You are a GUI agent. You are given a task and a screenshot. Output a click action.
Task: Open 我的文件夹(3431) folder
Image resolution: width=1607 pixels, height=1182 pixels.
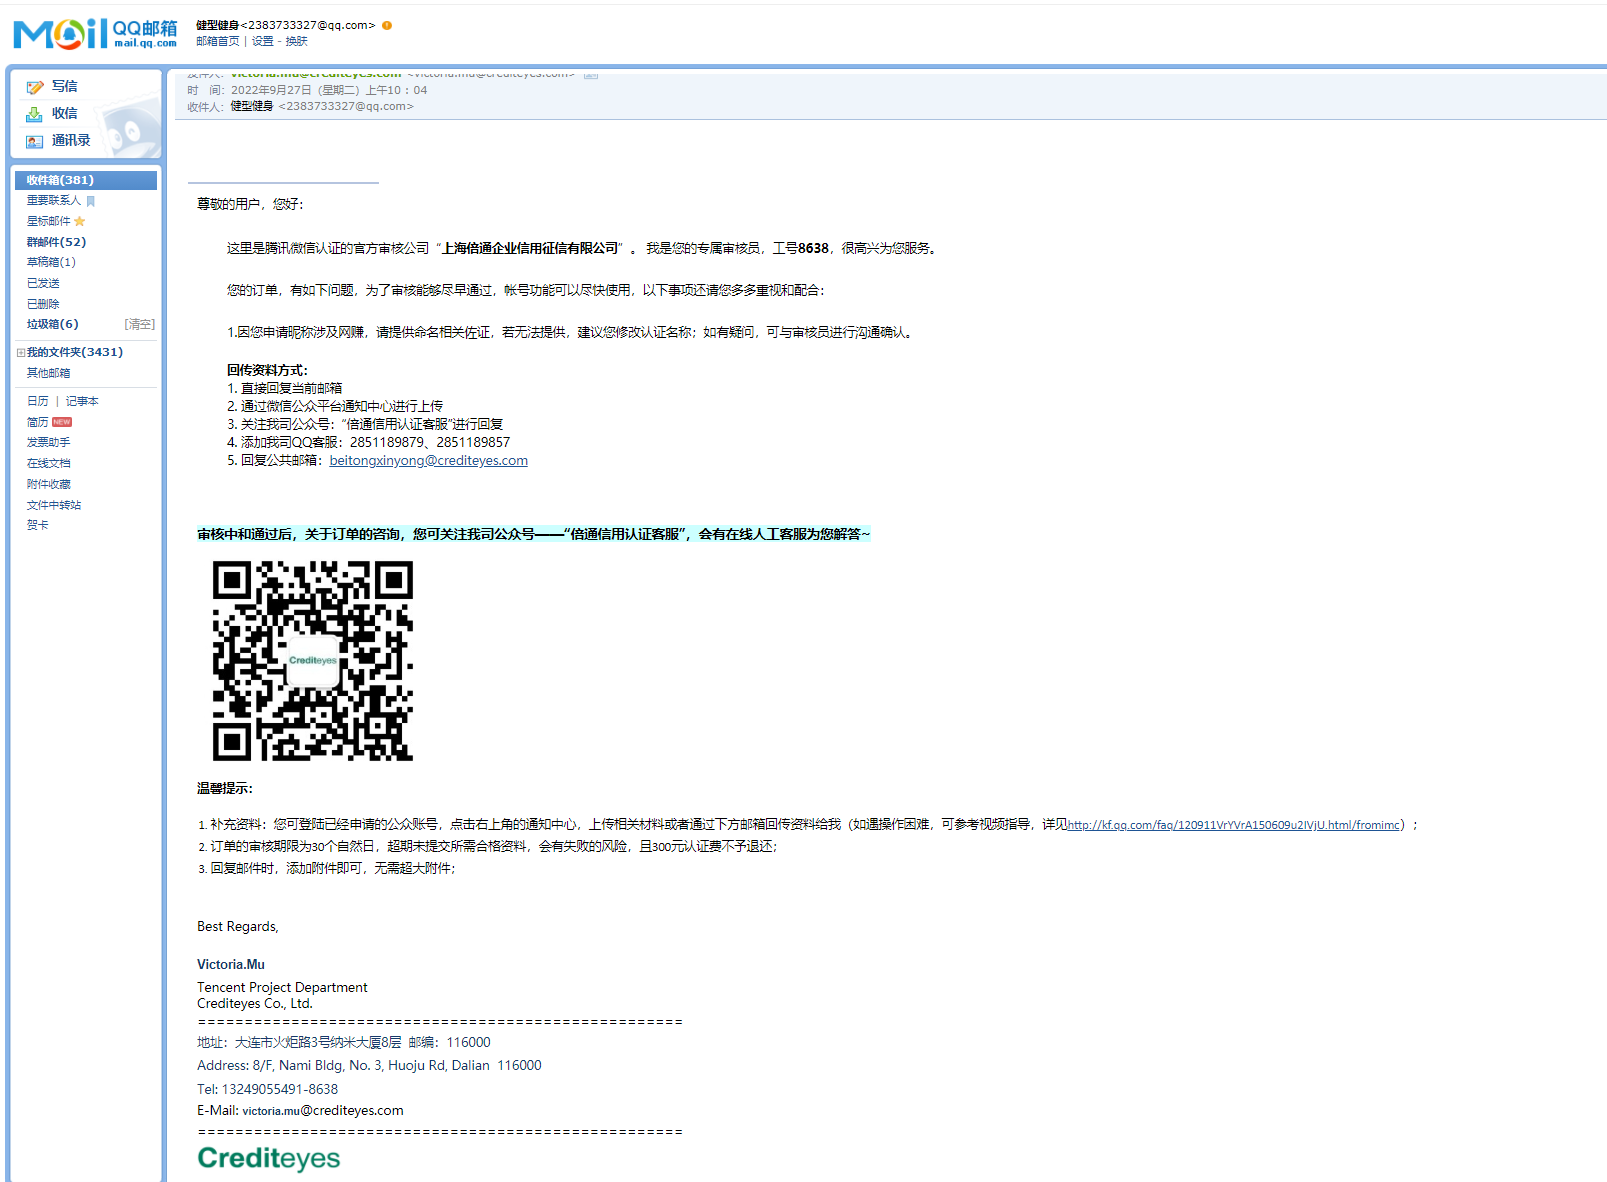coord(75,352)
